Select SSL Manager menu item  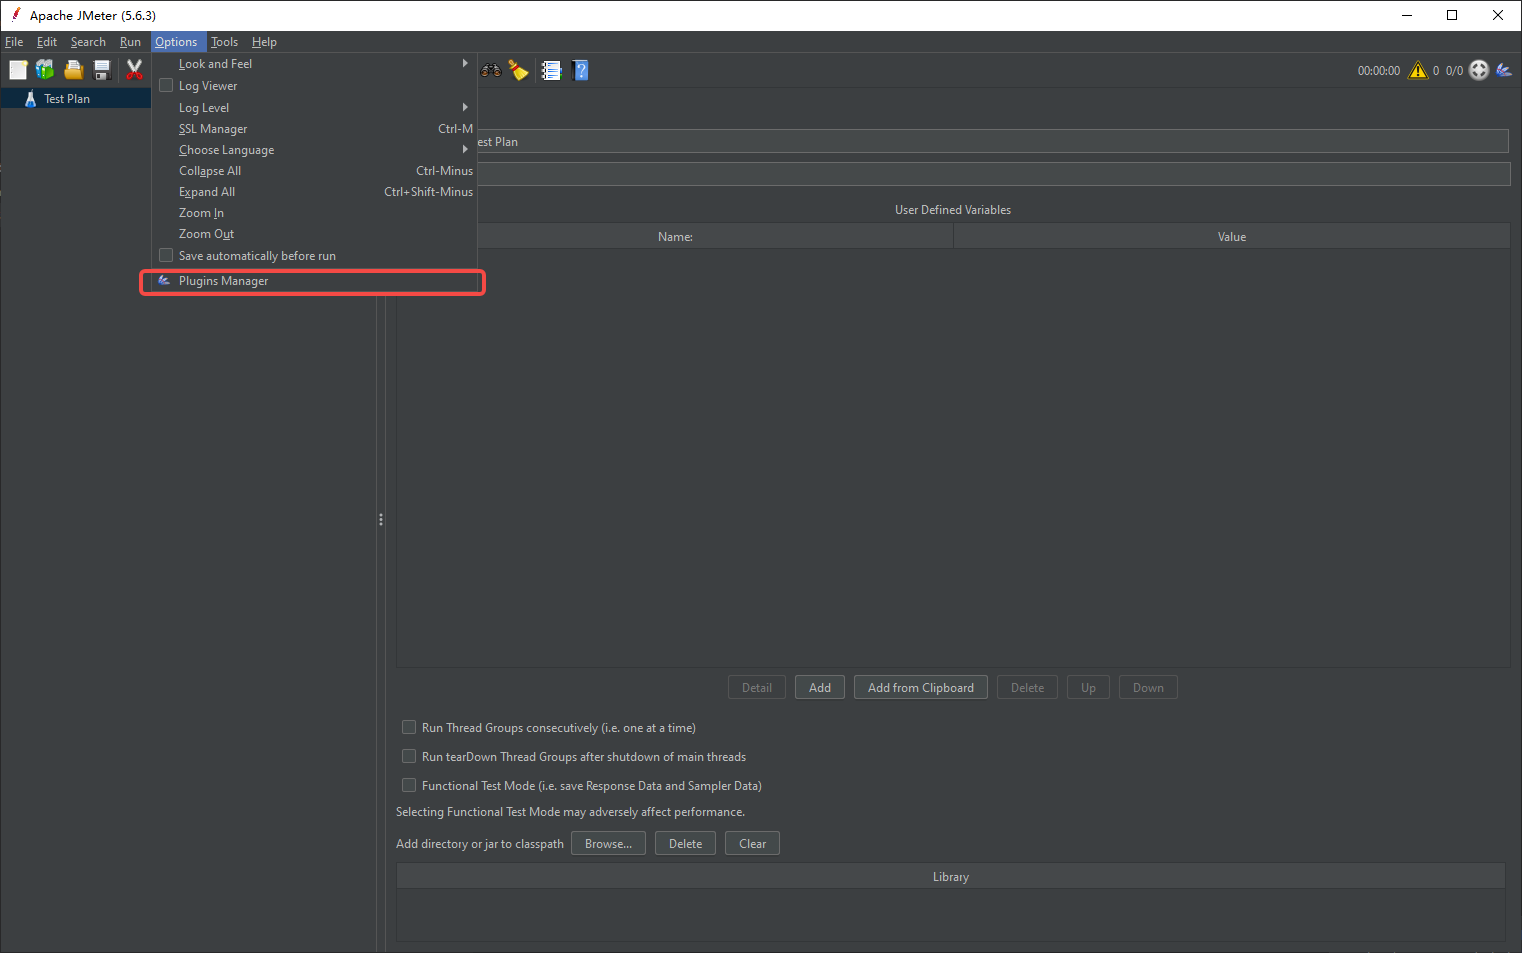314,128
